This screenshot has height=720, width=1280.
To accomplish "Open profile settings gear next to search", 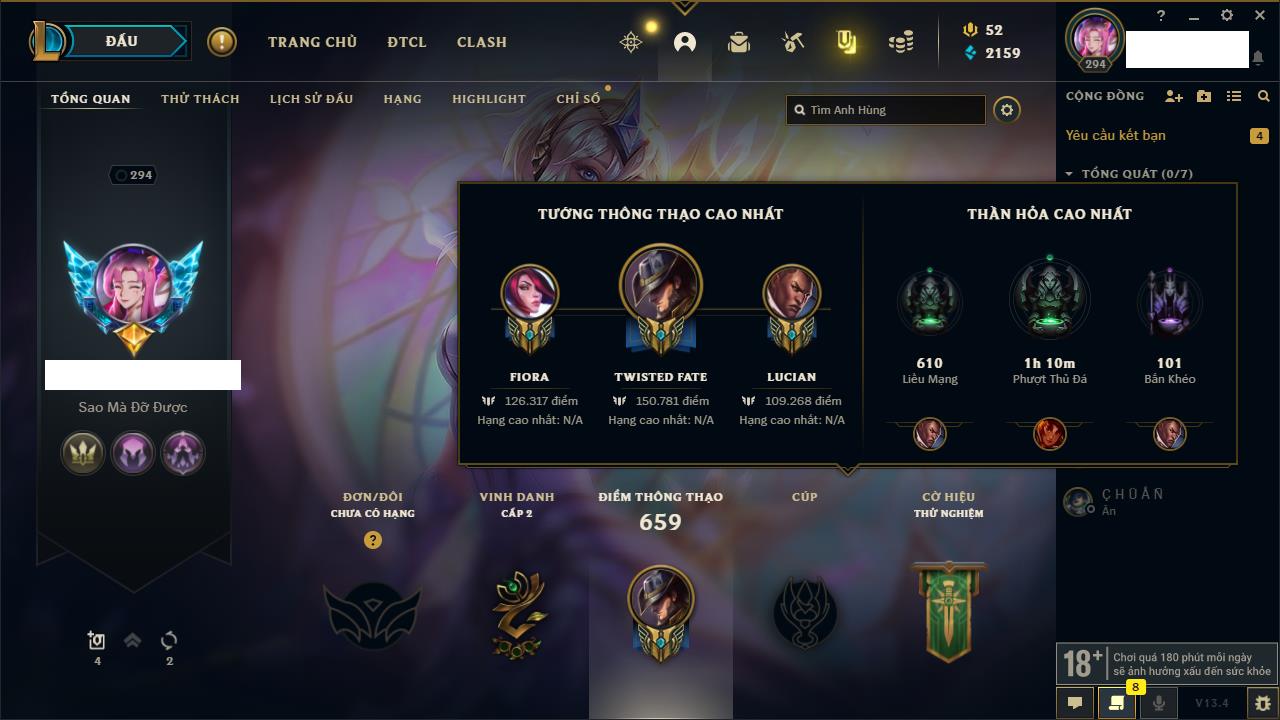I will click(1007, 110).
